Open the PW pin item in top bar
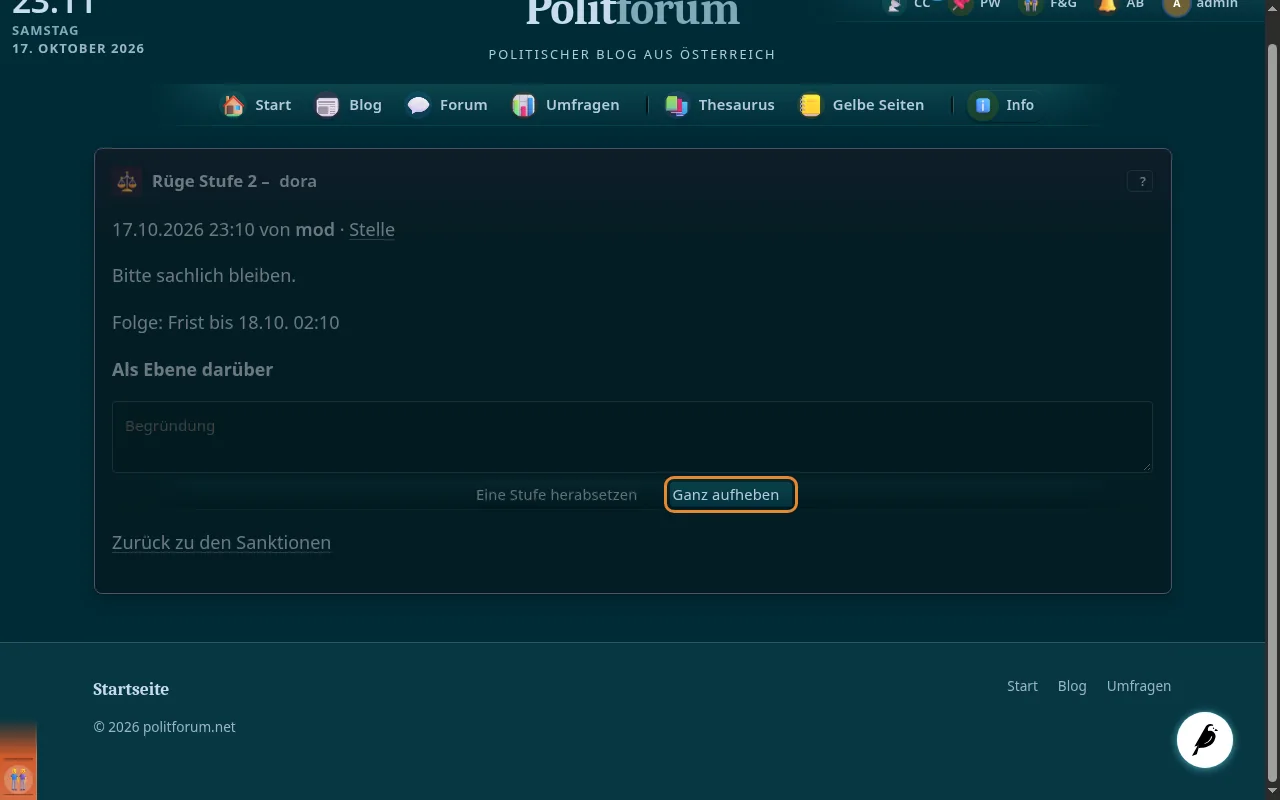This screenshot has width=1280, height=800. click(x=975, y=5)
